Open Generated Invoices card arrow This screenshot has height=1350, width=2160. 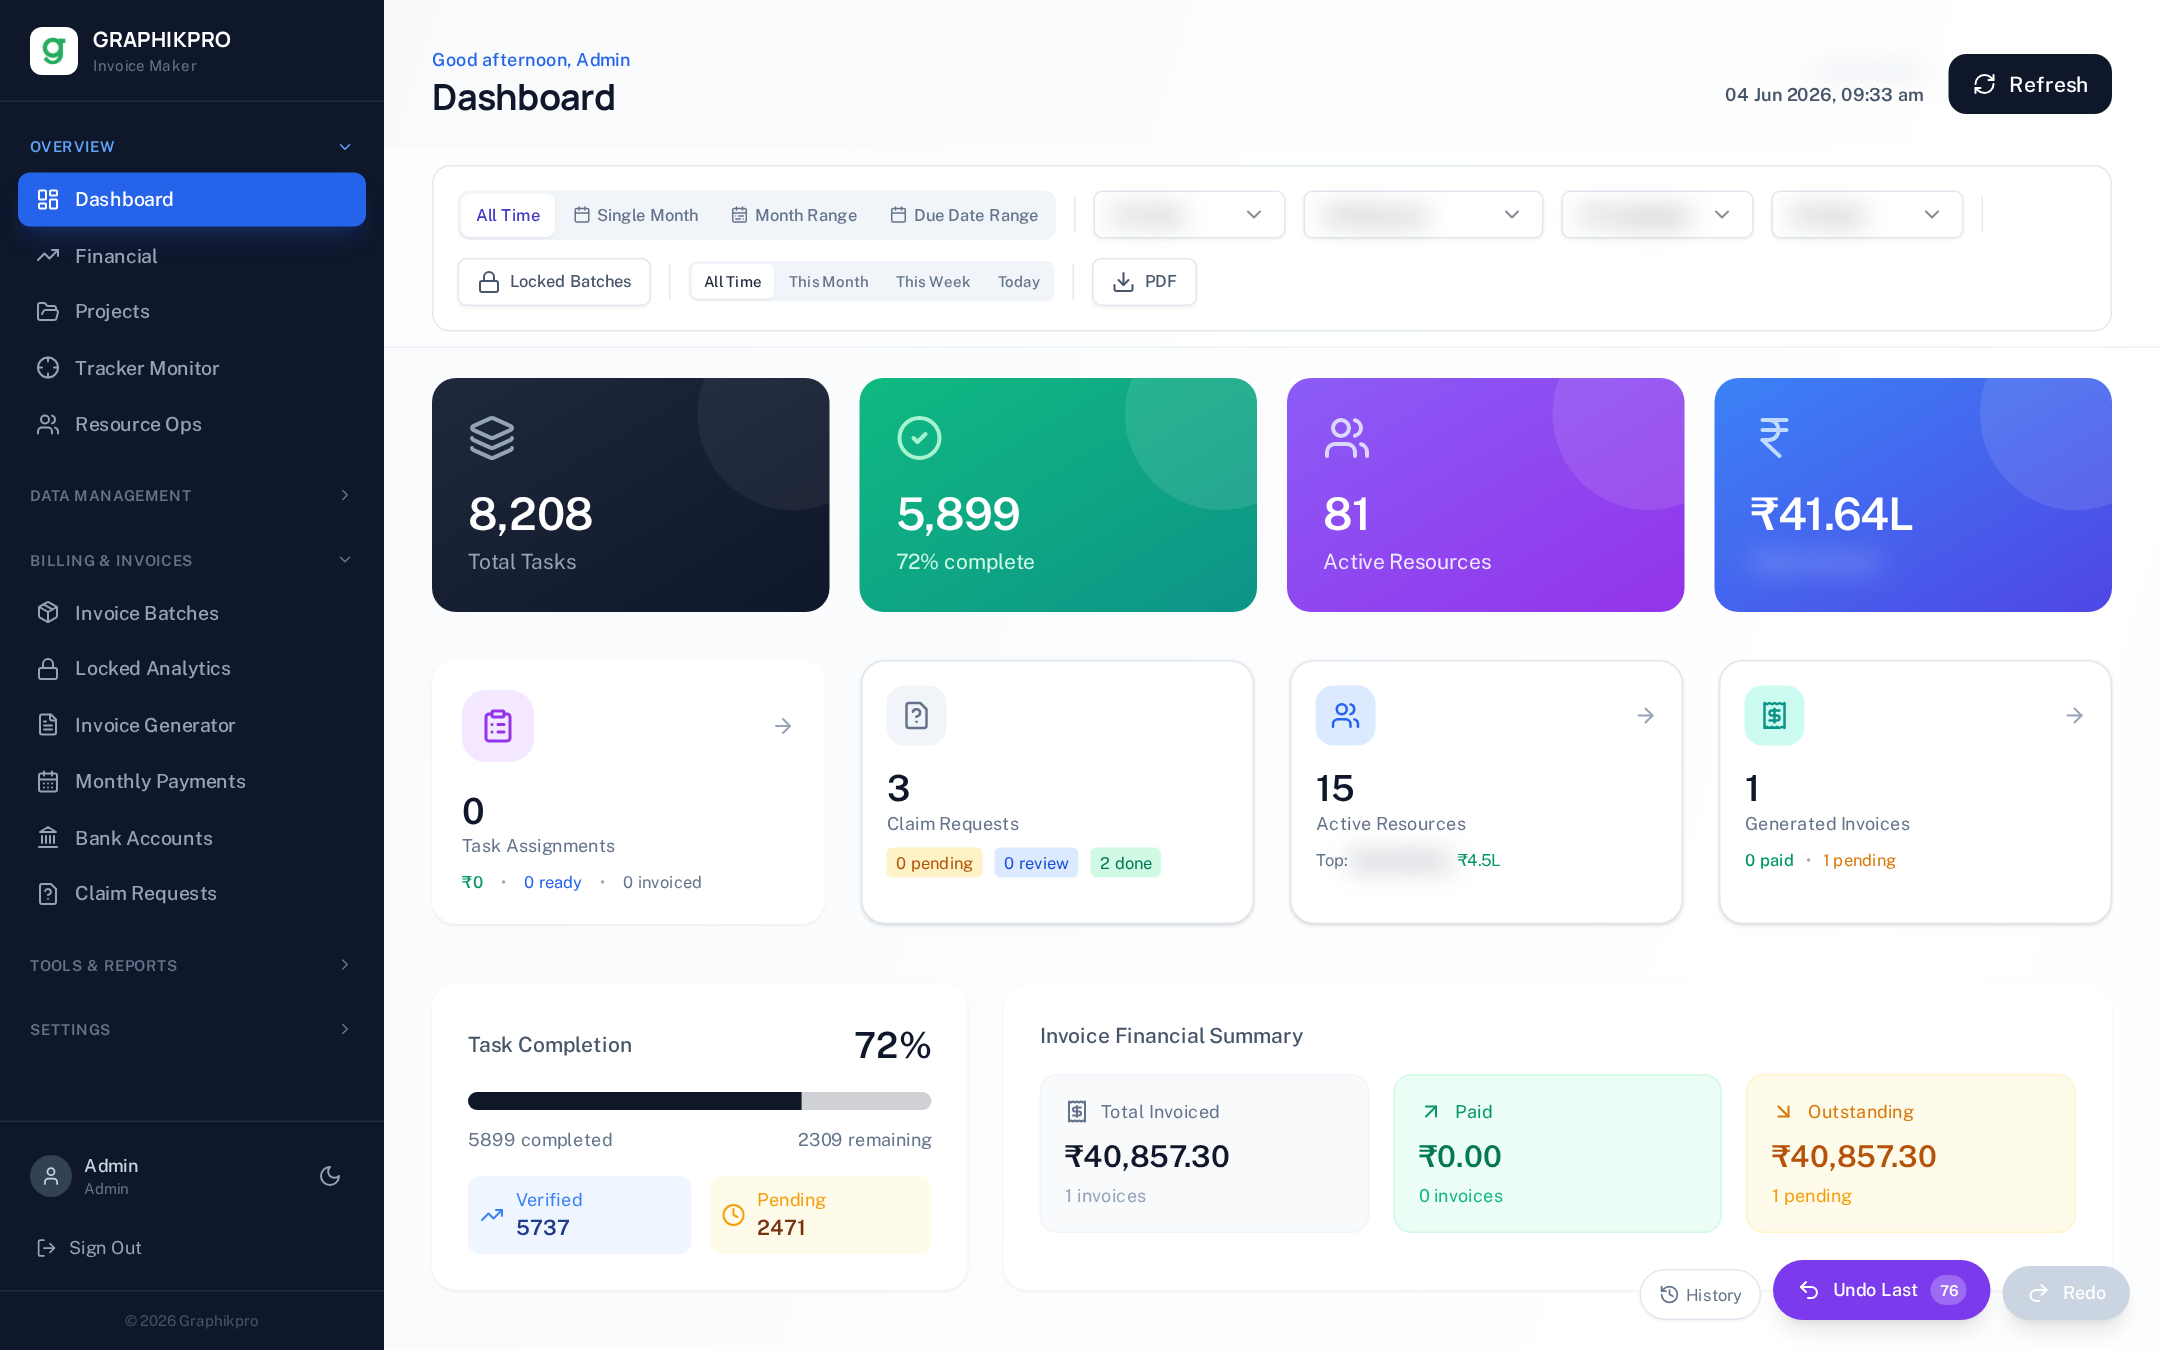pyautogui.click(x=2074, y=716)
